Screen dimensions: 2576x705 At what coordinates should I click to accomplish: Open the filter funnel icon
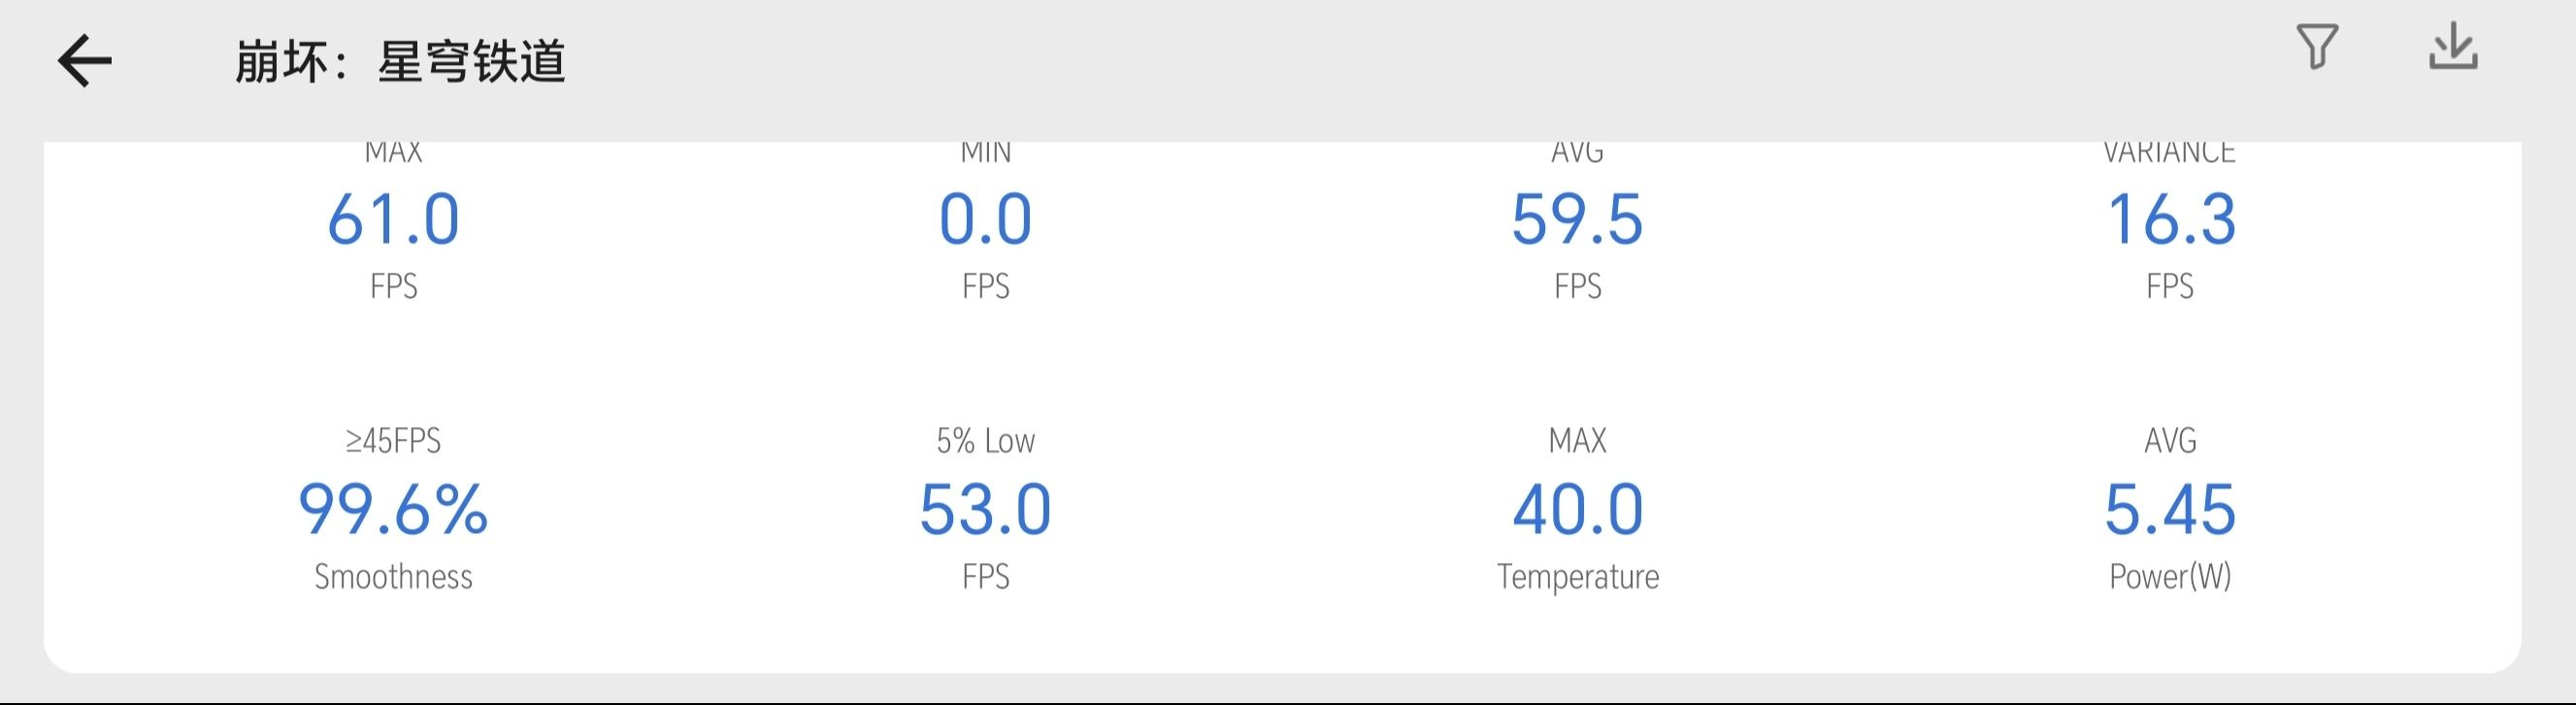[2316, 47]
